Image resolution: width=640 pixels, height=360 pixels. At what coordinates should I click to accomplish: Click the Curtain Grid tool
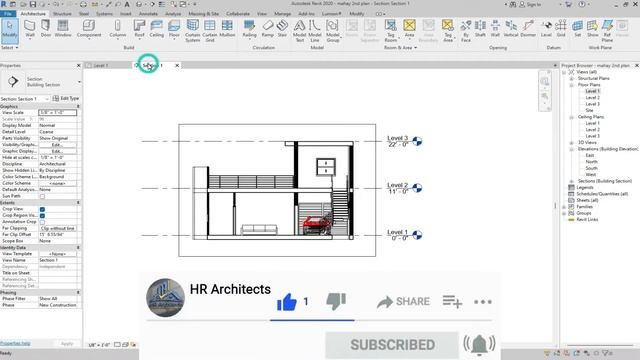tap(210, 31)
